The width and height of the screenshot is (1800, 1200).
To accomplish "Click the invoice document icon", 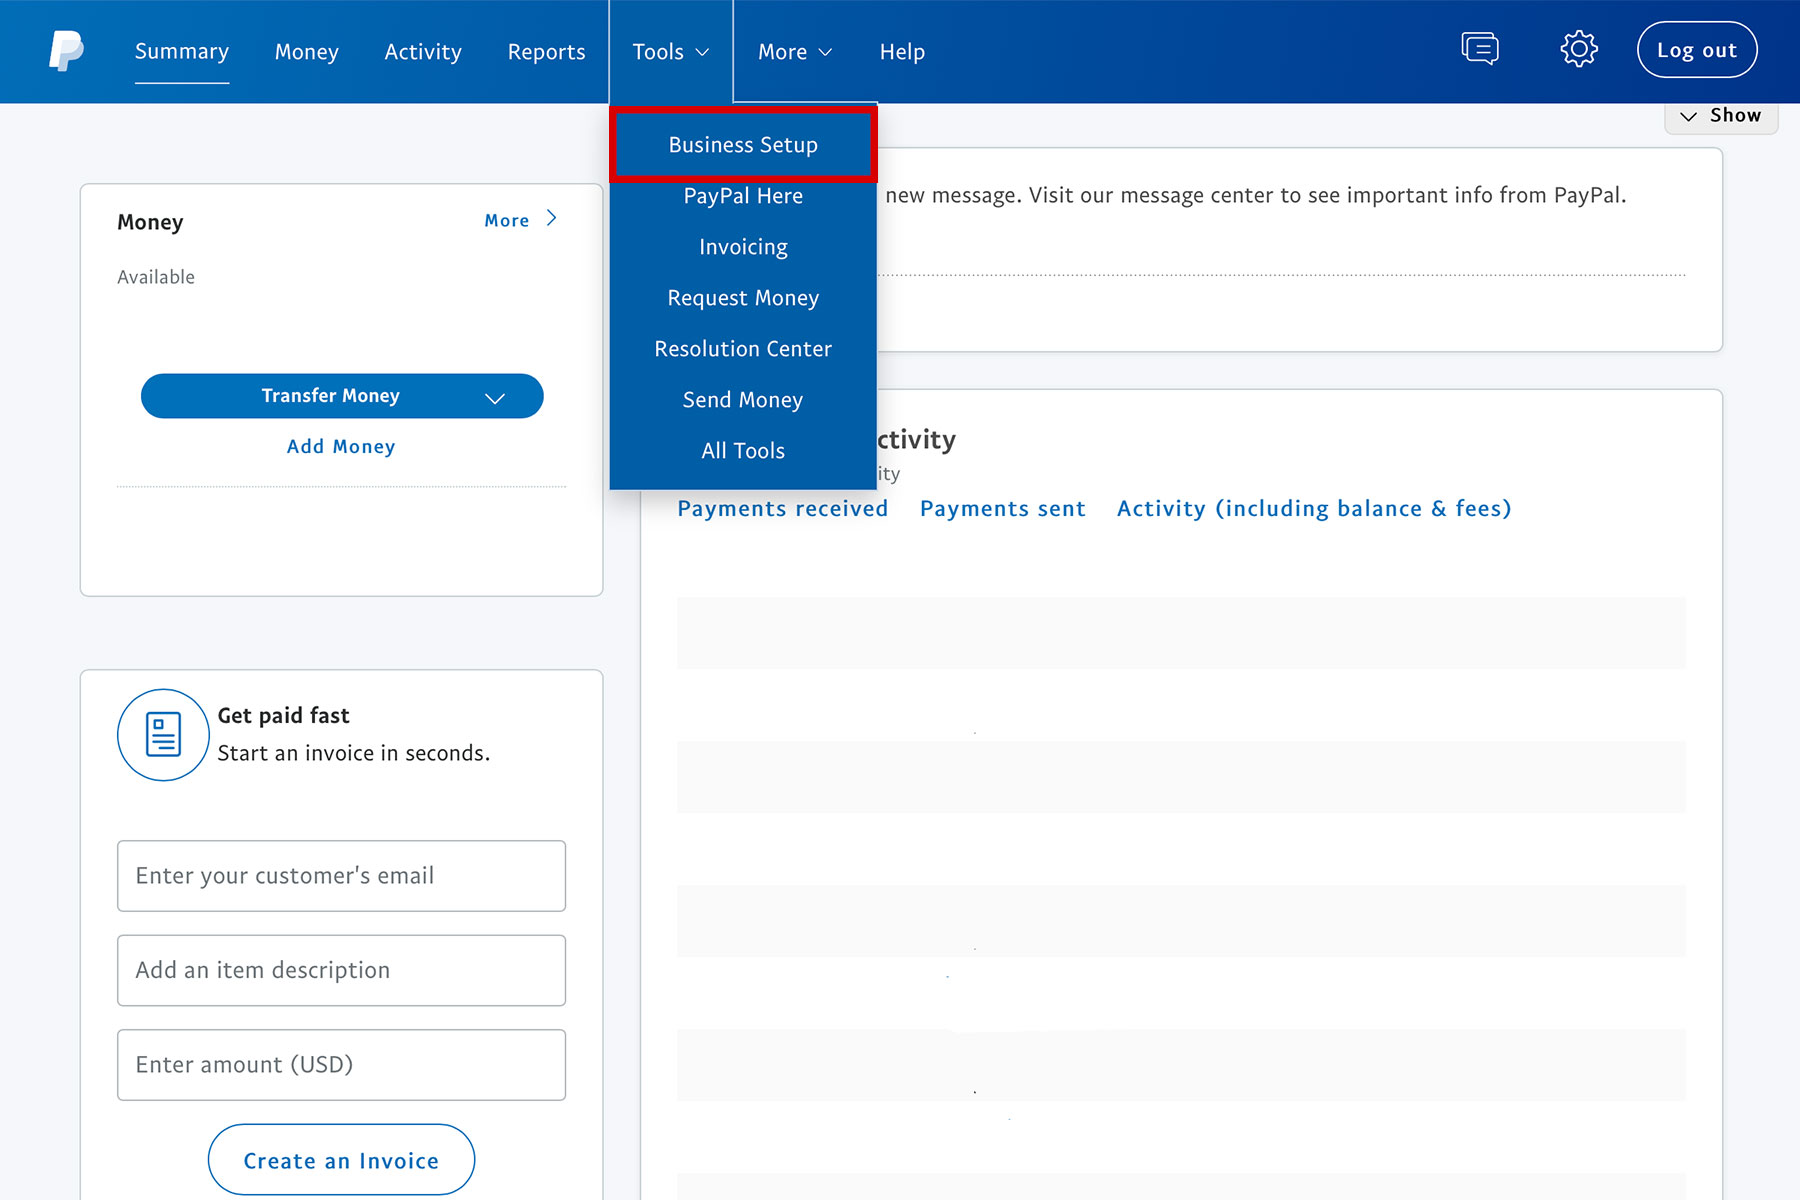I will 163,734.
